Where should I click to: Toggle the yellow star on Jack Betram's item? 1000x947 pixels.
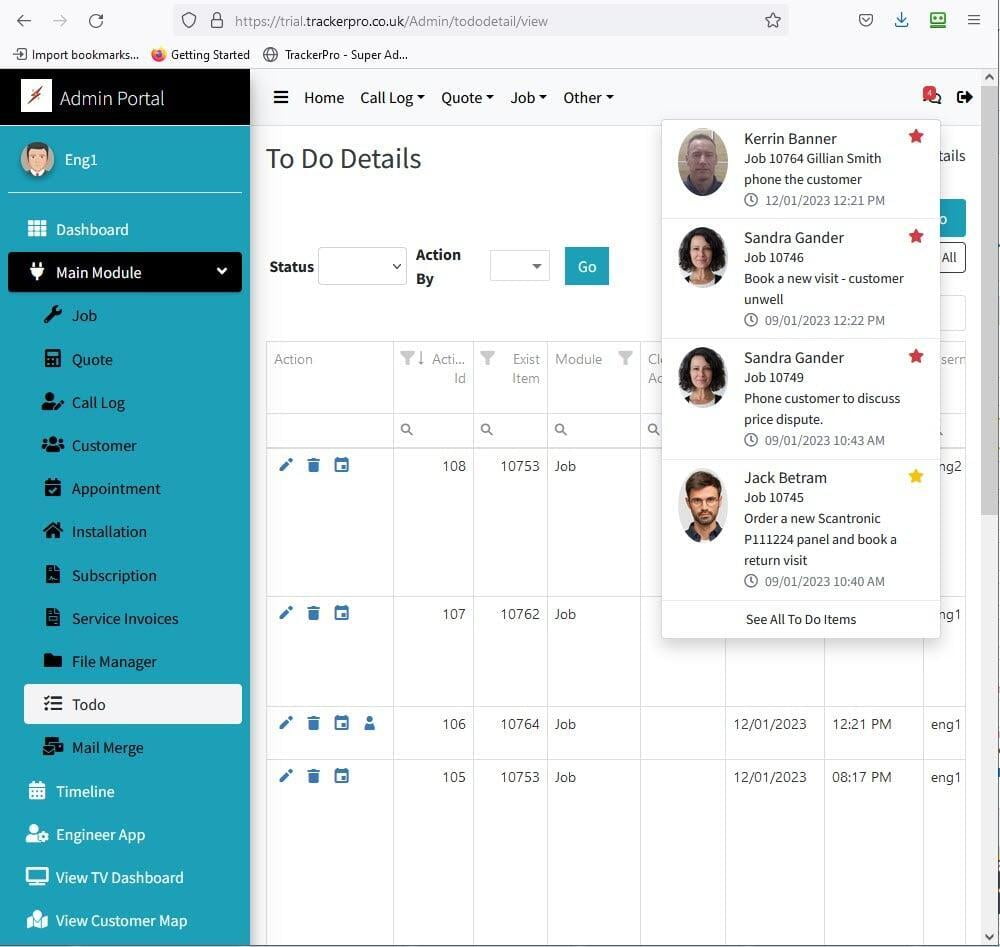[915, 477]
